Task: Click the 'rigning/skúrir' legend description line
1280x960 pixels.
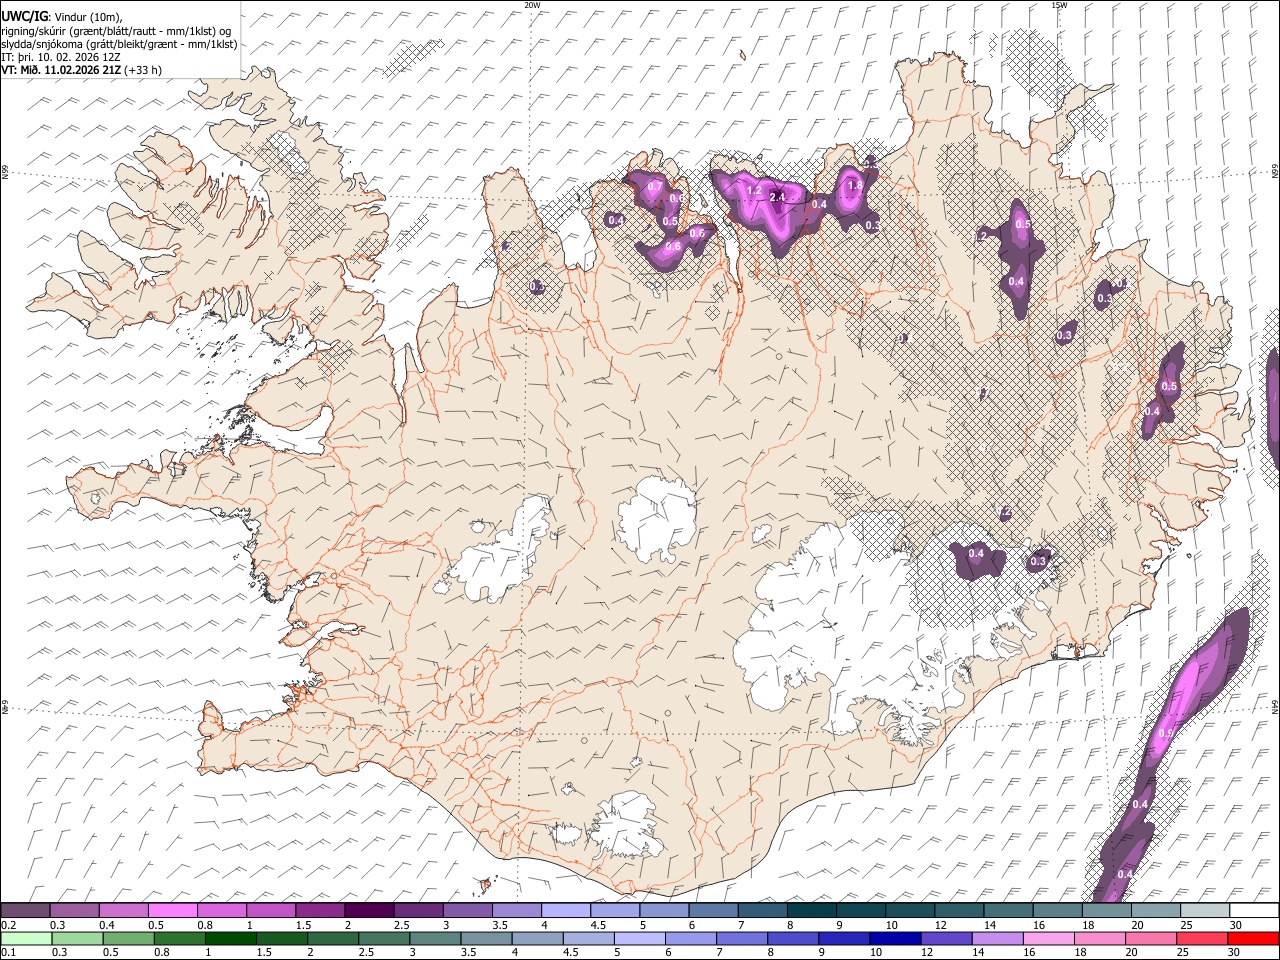Action: [x=116, y=31]
